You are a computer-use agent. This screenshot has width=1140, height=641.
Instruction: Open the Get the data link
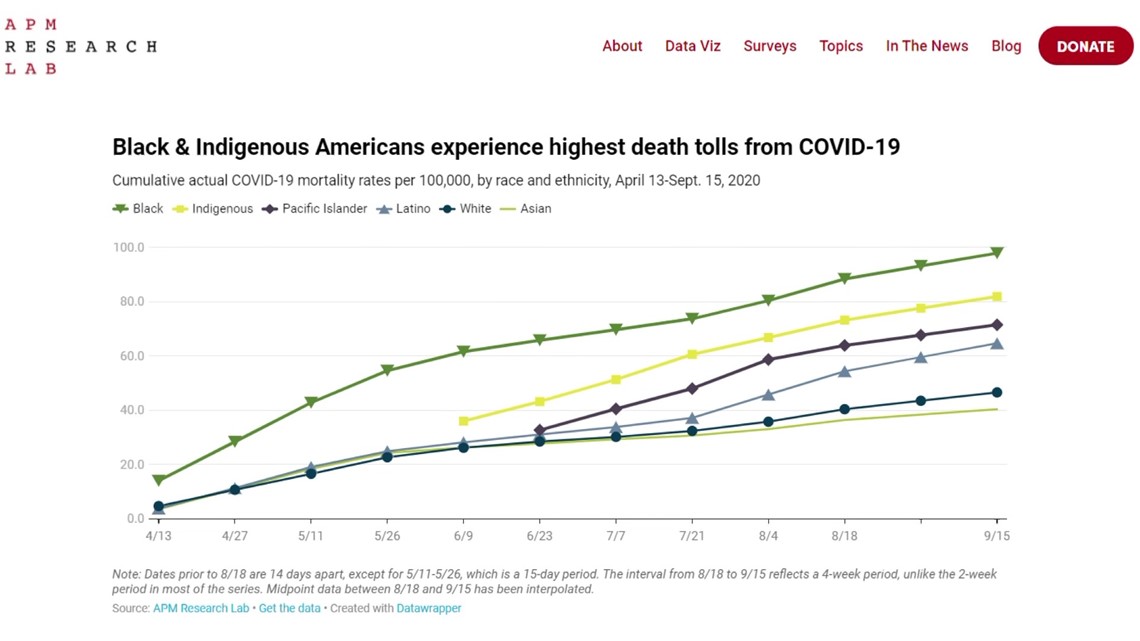(289, 608)
